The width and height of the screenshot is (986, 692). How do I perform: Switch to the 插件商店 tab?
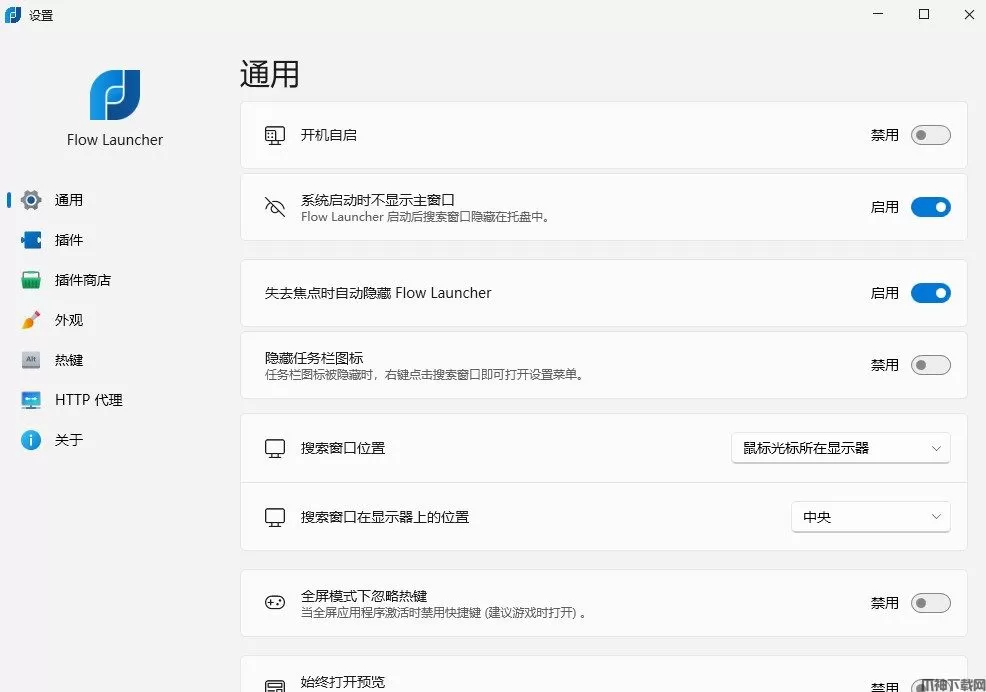pos(82,280)
